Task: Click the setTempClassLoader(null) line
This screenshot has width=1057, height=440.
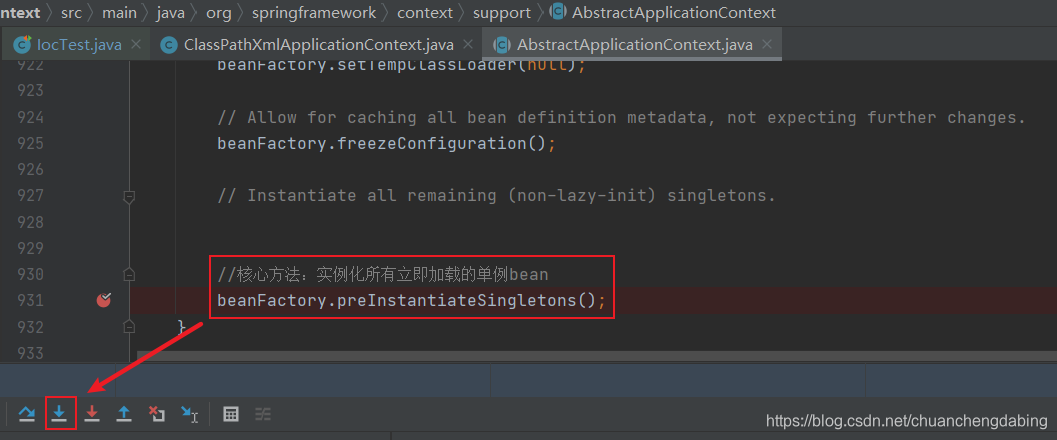Action: click(x=402, y=65)
